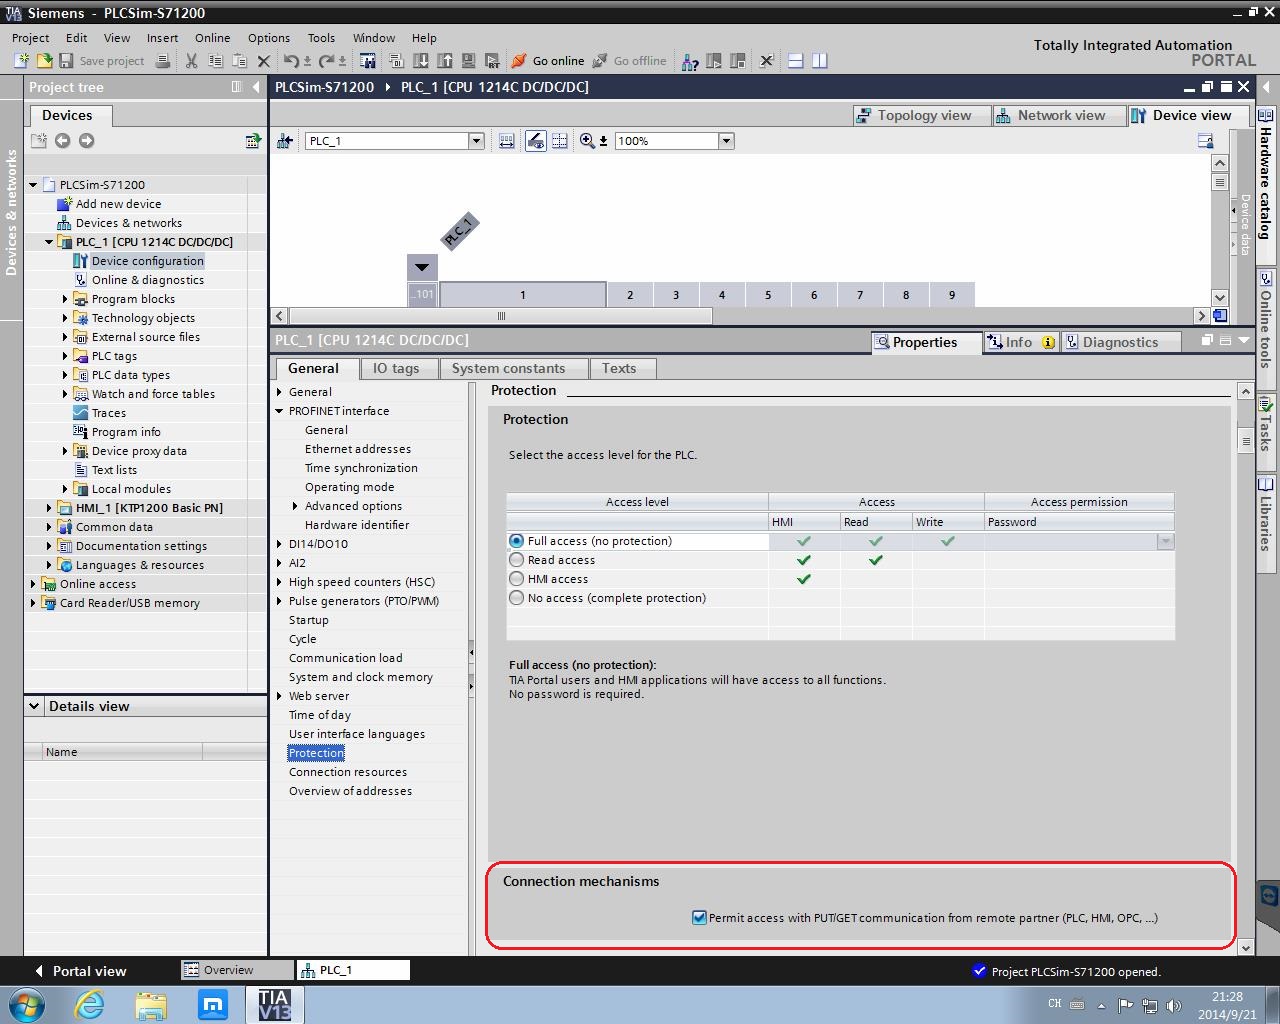Click the forward arrow icon in the Project tree toolbar
The height and width of the screenshot is (1024, 1280).
tap(86, 141)
